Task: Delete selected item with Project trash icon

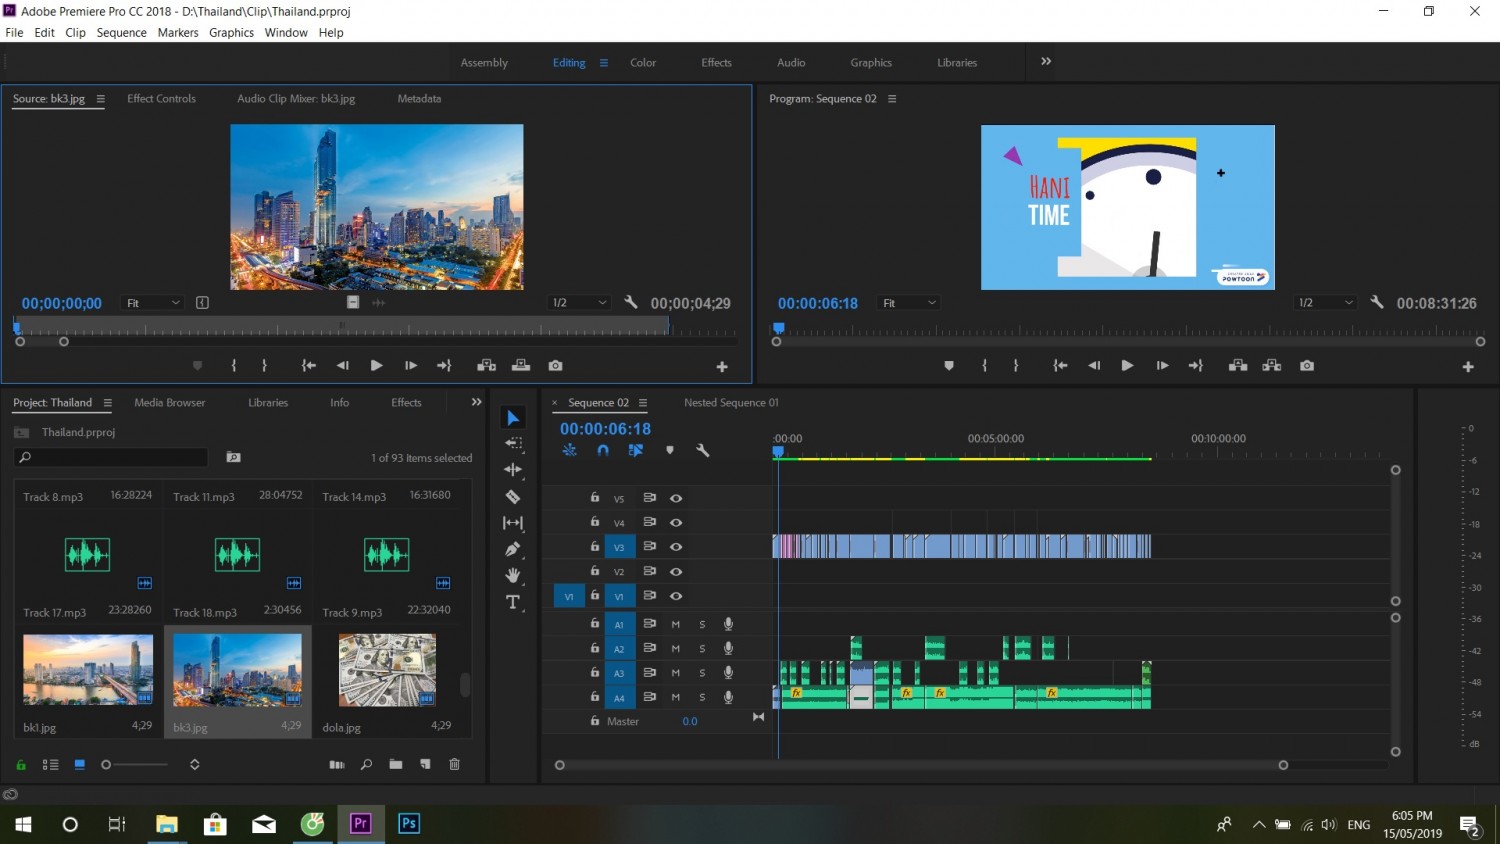Action: coord(455,764)
